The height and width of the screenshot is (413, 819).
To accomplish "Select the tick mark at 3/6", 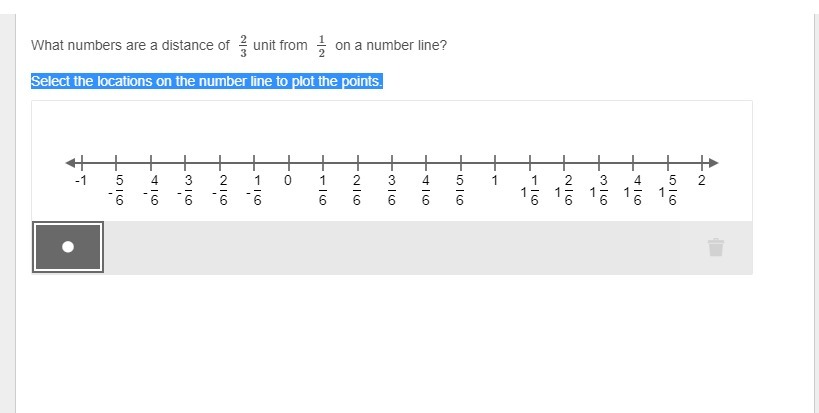I will coord(392,163).
